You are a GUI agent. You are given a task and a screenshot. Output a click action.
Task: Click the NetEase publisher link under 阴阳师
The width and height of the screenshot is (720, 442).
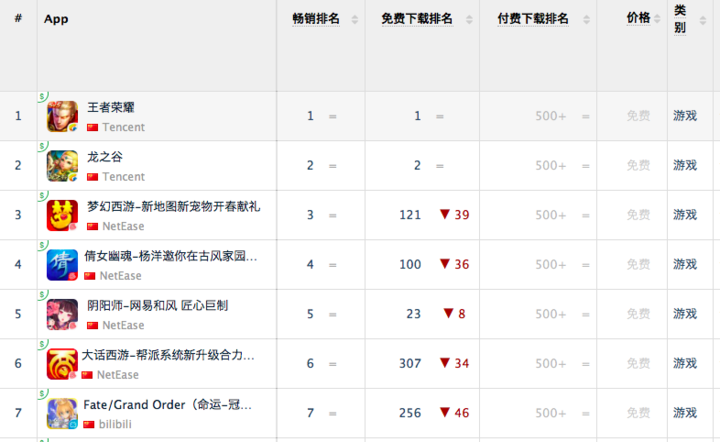(123, 325)
